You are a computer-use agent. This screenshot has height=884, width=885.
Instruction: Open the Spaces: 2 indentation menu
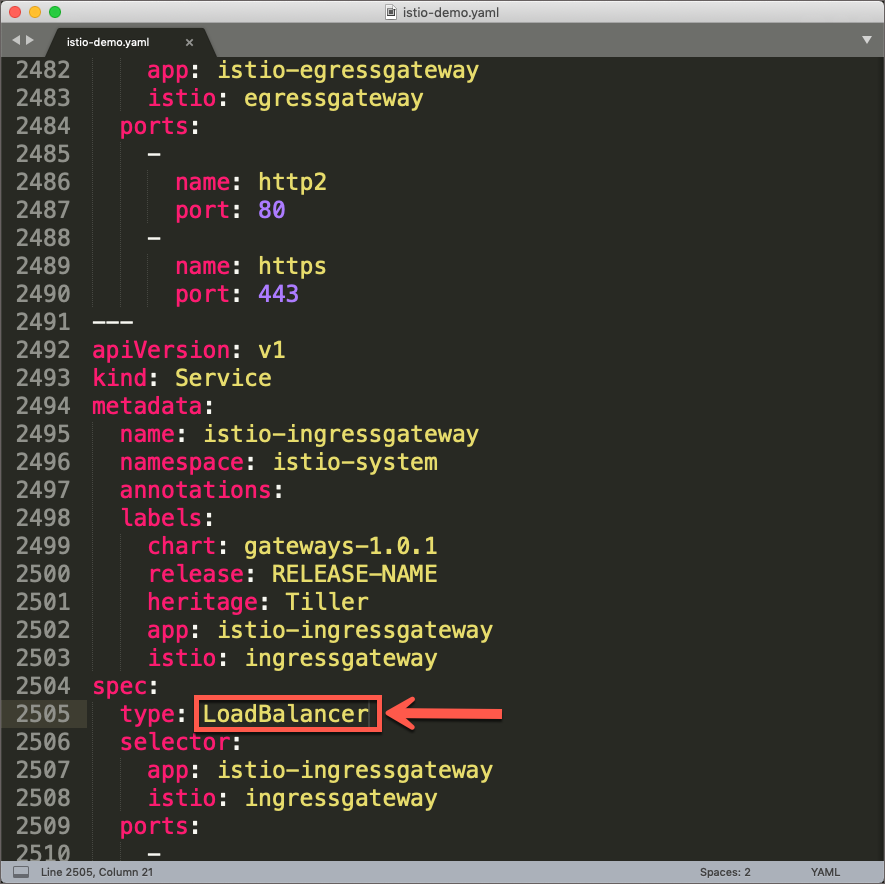coord(725,872)
